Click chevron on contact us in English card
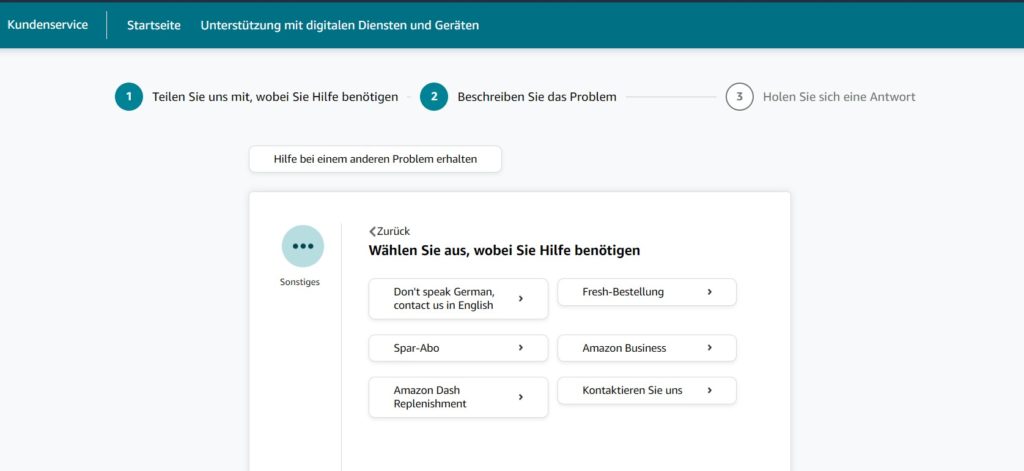 (520, 299)
